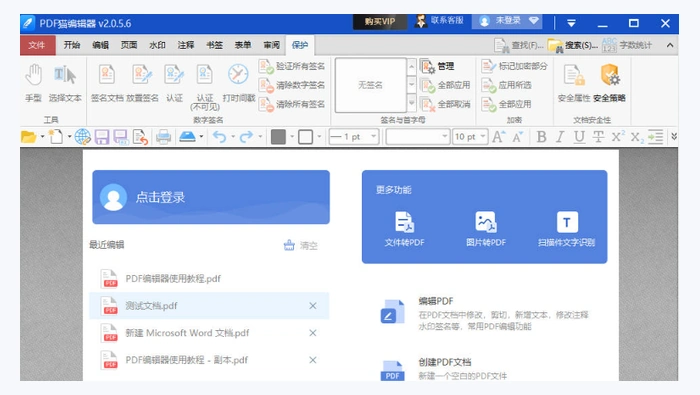Expand the toolbar overflow chevron
Screen dimensions: 700x395
tap(674, 137)
